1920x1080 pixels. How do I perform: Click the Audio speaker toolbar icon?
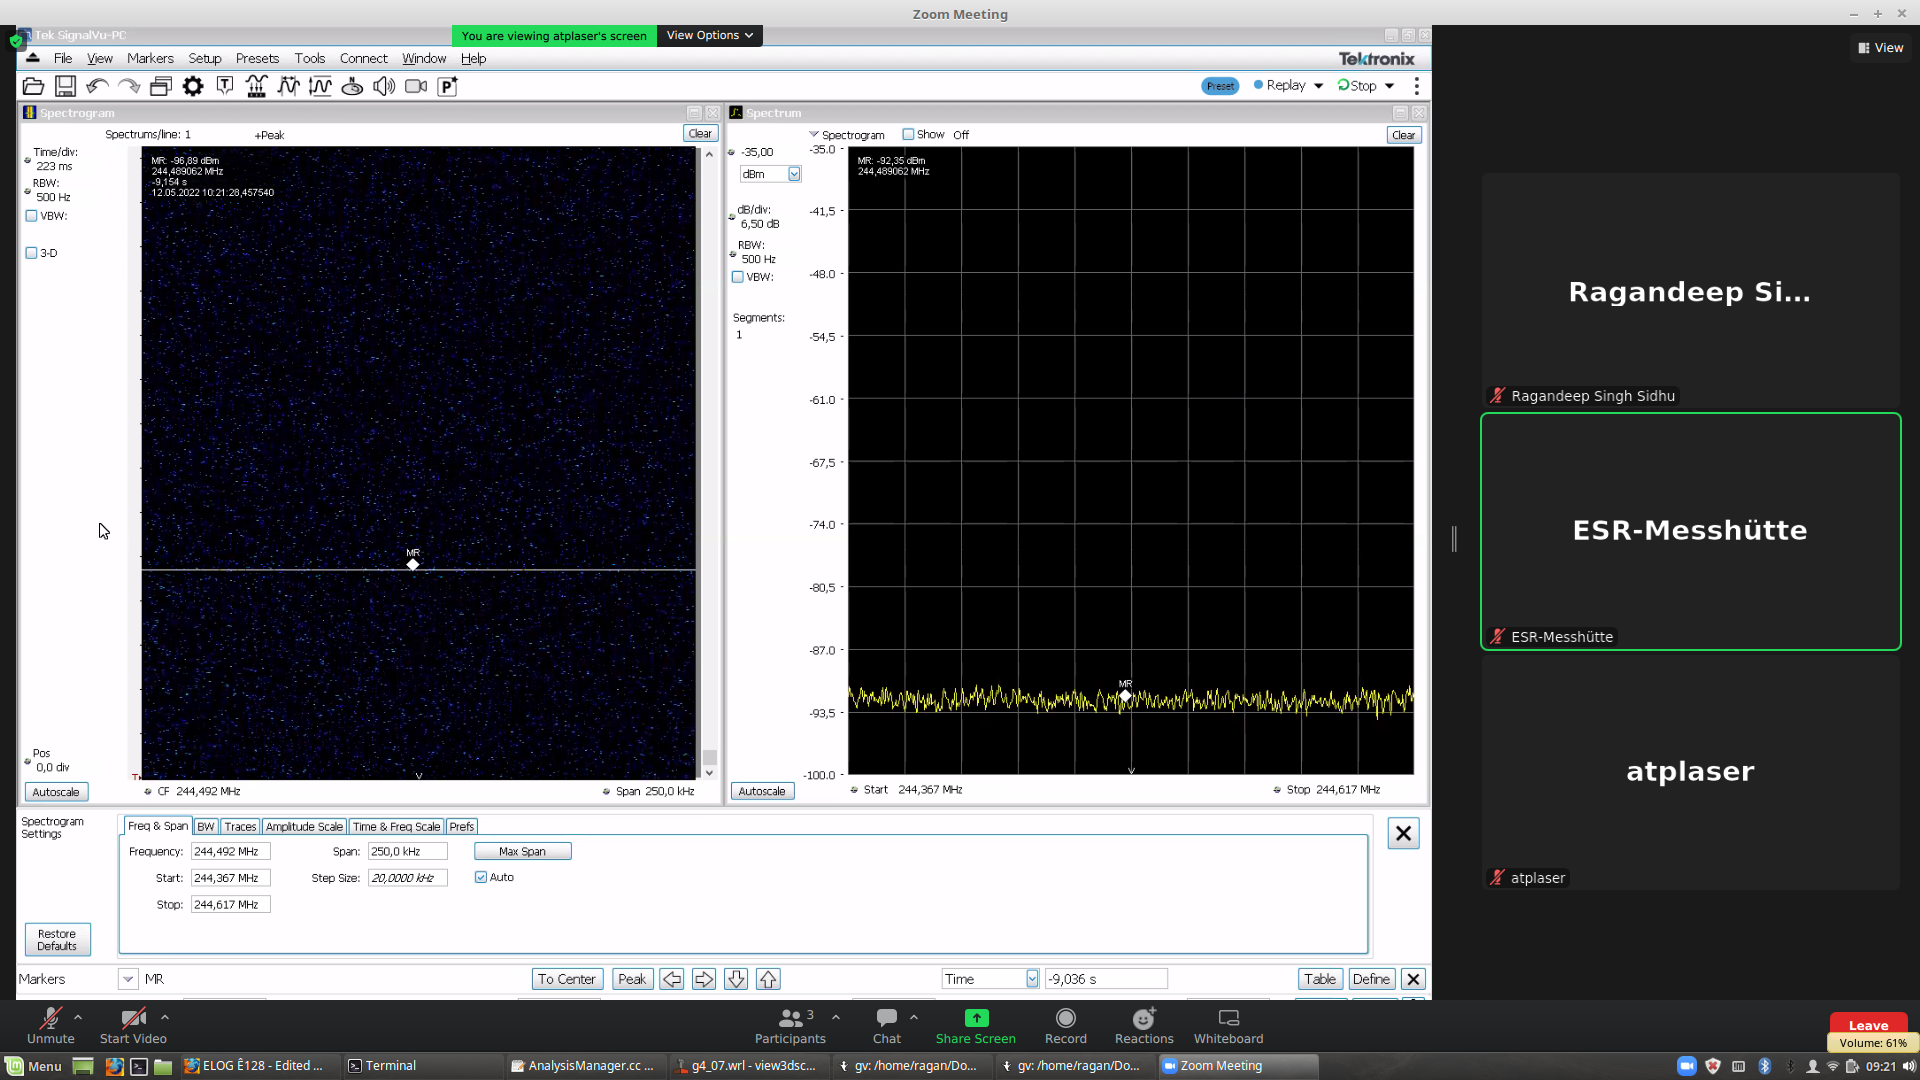[384, 86]
